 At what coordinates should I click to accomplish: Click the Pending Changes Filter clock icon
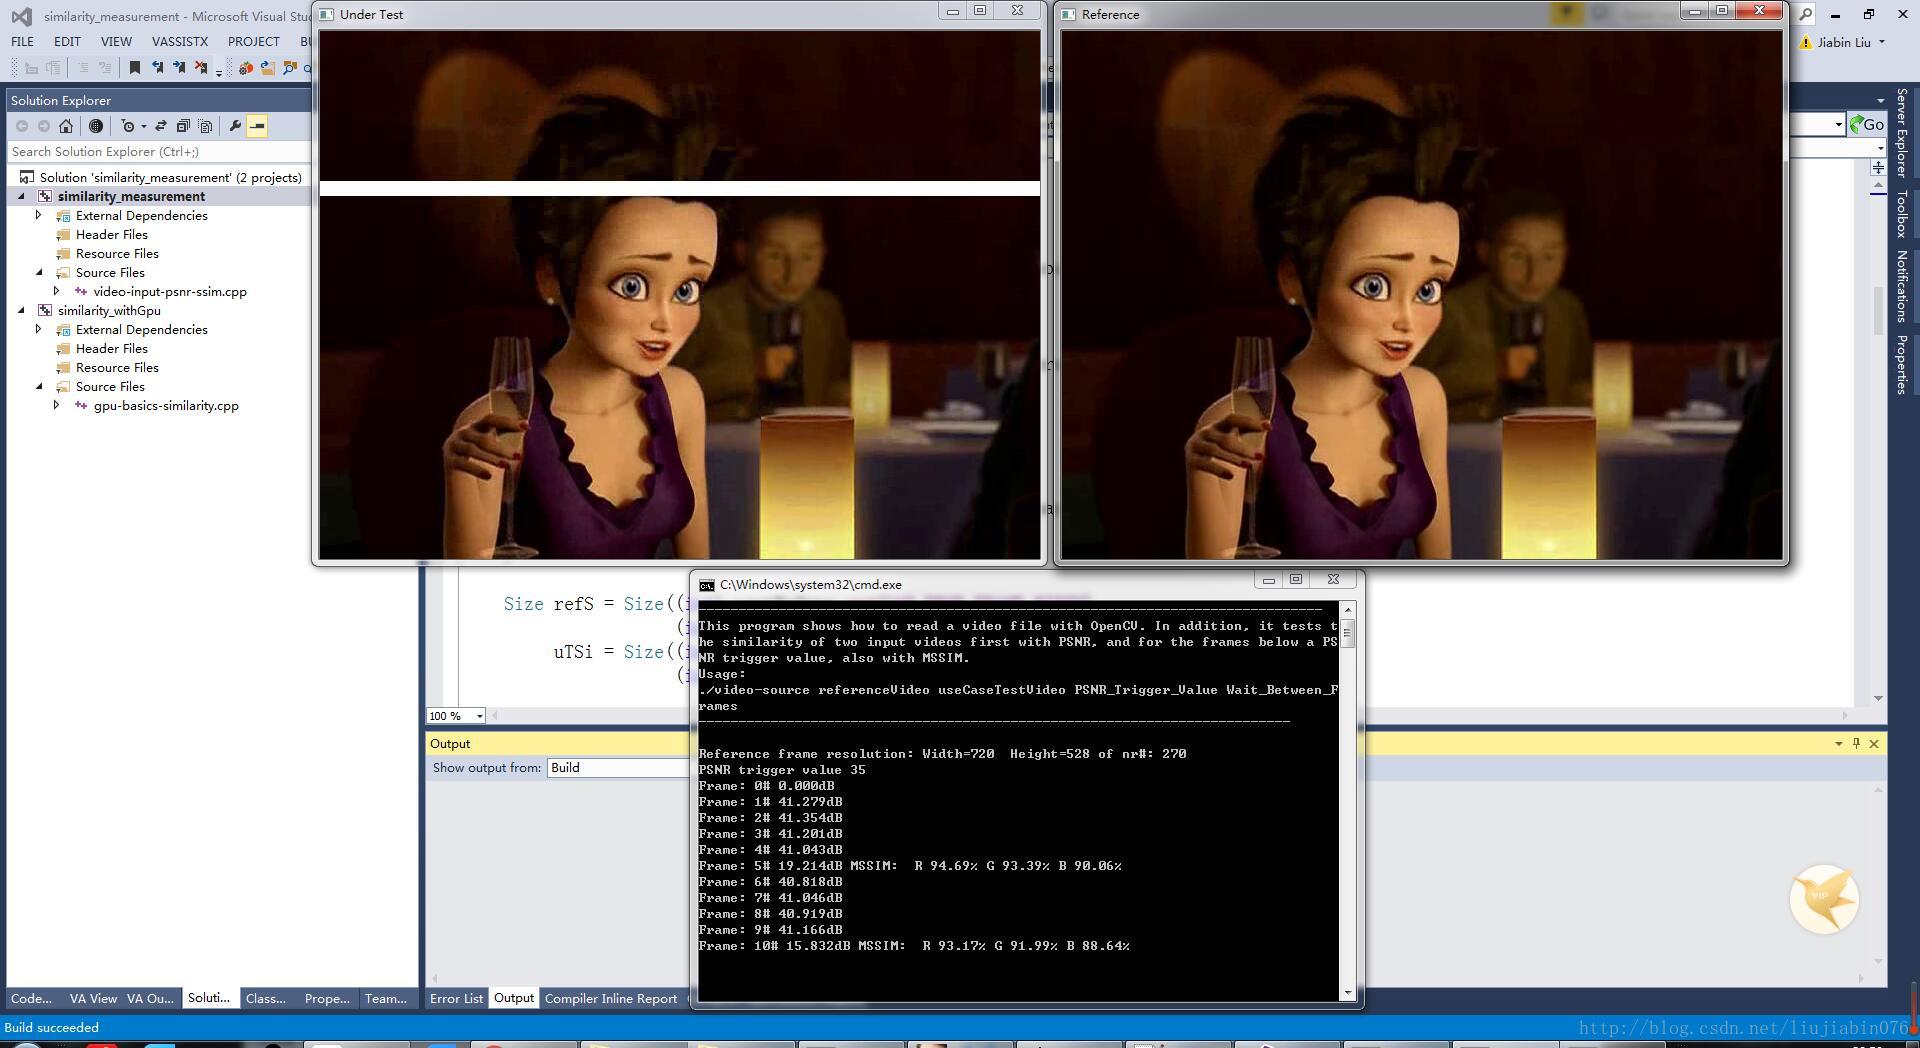click(x=128, y=126)
